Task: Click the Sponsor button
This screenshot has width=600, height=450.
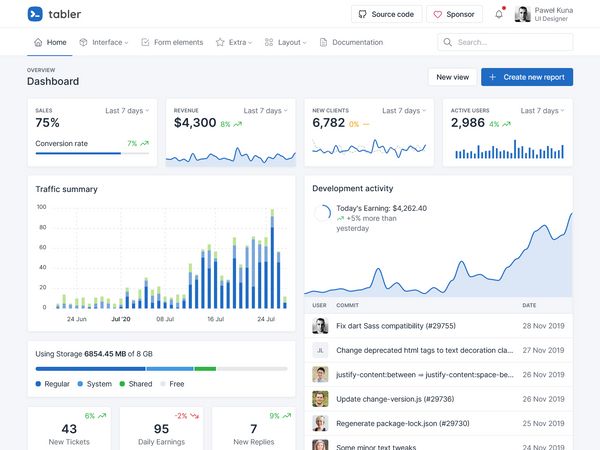Action: tap(455, 15)
